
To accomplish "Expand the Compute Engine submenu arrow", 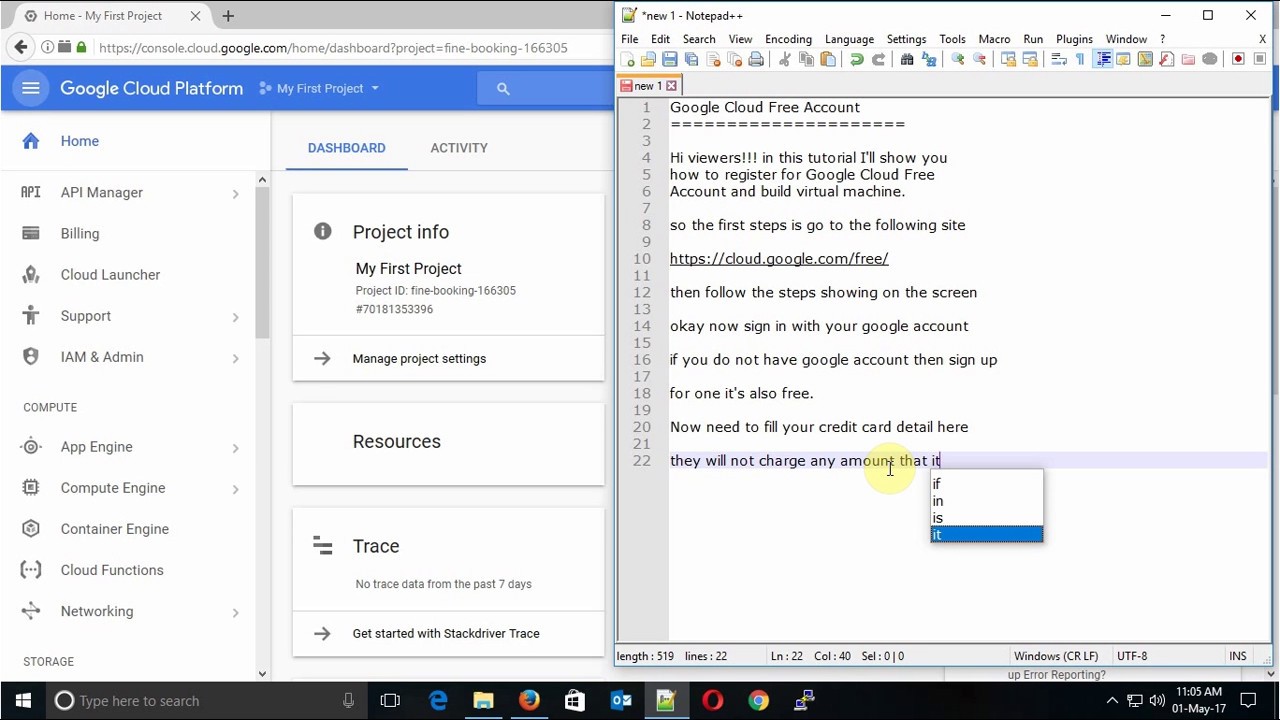I will [236, 489].
